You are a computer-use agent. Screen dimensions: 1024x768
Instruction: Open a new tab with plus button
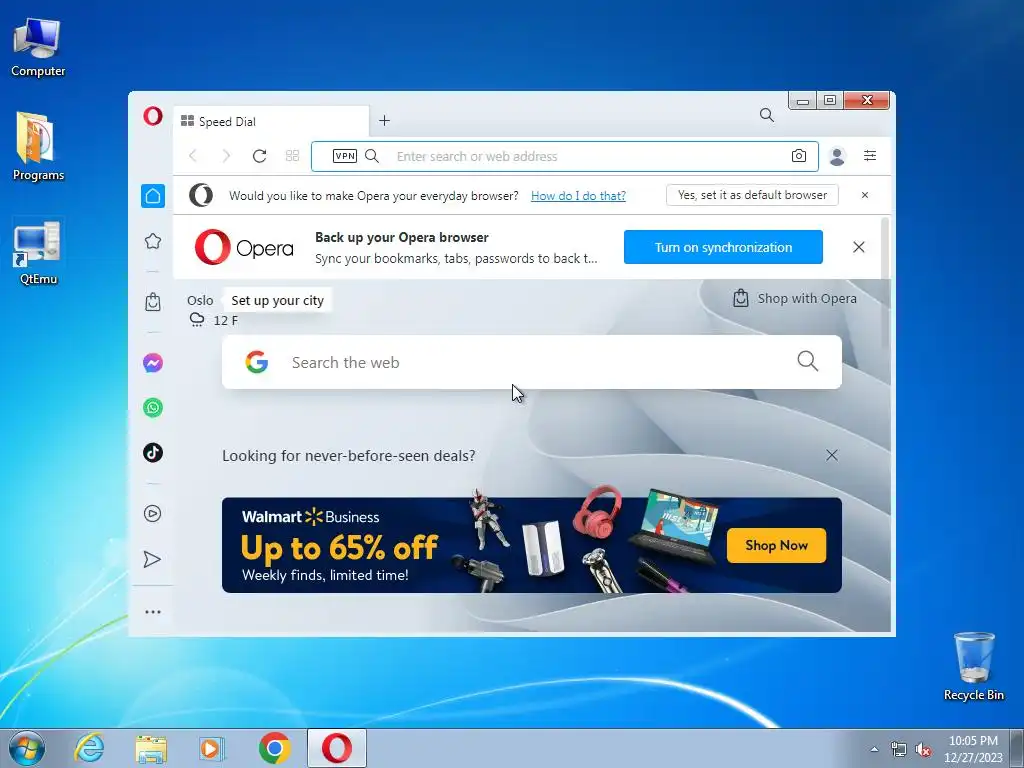click(385, 121)
